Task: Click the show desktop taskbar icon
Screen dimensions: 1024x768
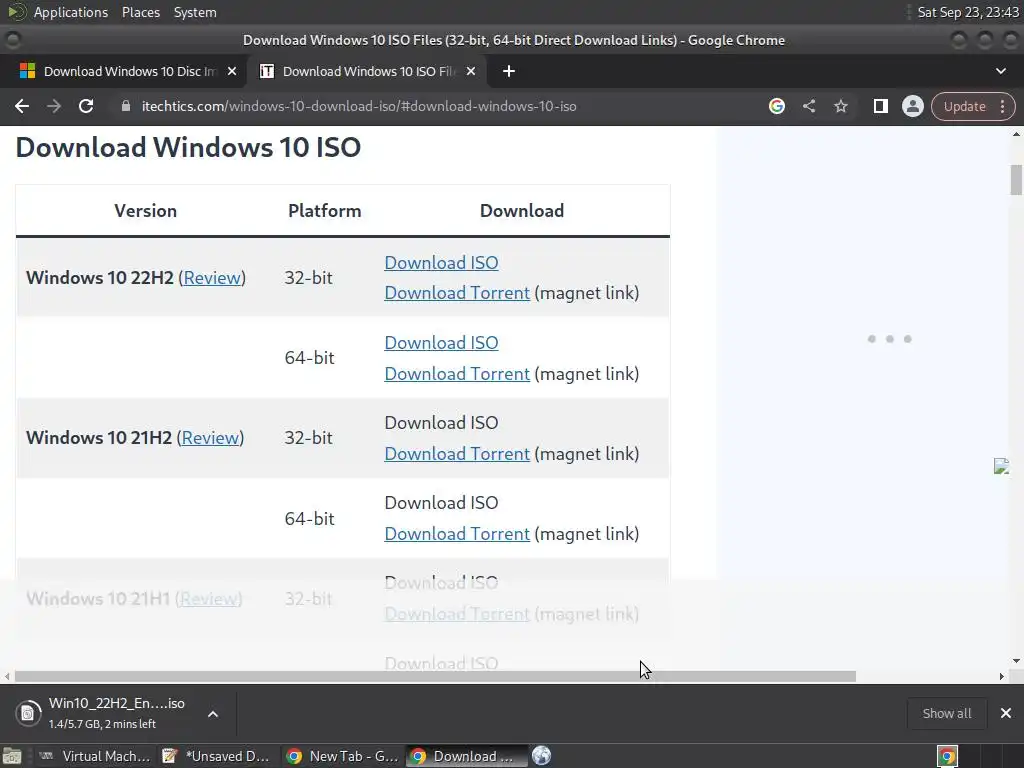Action: click(12, 756)
